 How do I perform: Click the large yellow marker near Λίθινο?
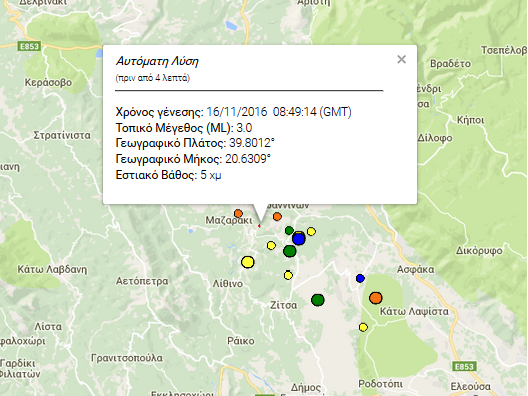pos(248,262)
